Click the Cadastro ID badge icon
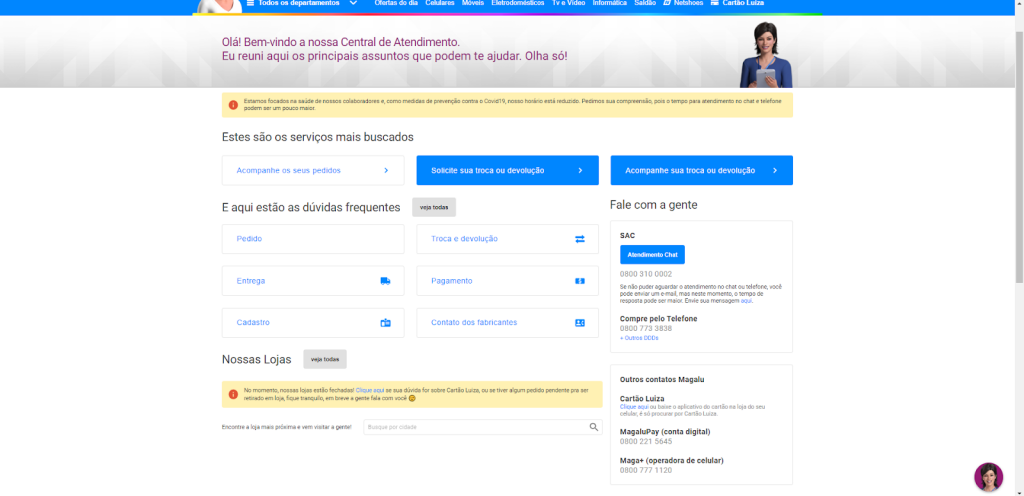The height and width of the screenshot is (496, 1024). click(385, 322)
